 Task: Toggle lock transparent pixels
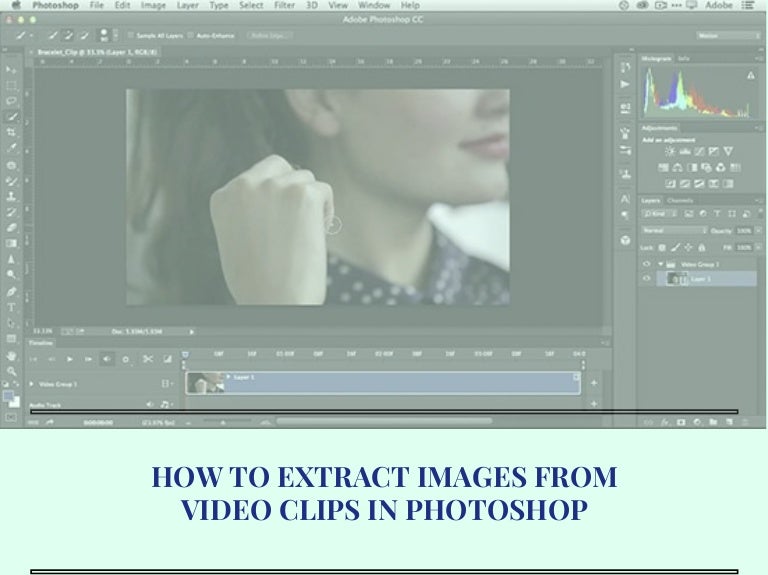click(662, 248)
